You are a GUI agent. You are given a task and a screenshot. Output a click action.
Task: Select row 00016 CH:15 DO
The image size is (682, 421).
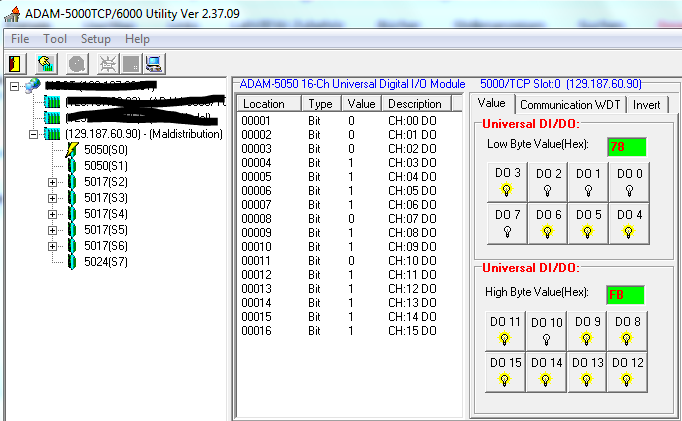point(348,331)
